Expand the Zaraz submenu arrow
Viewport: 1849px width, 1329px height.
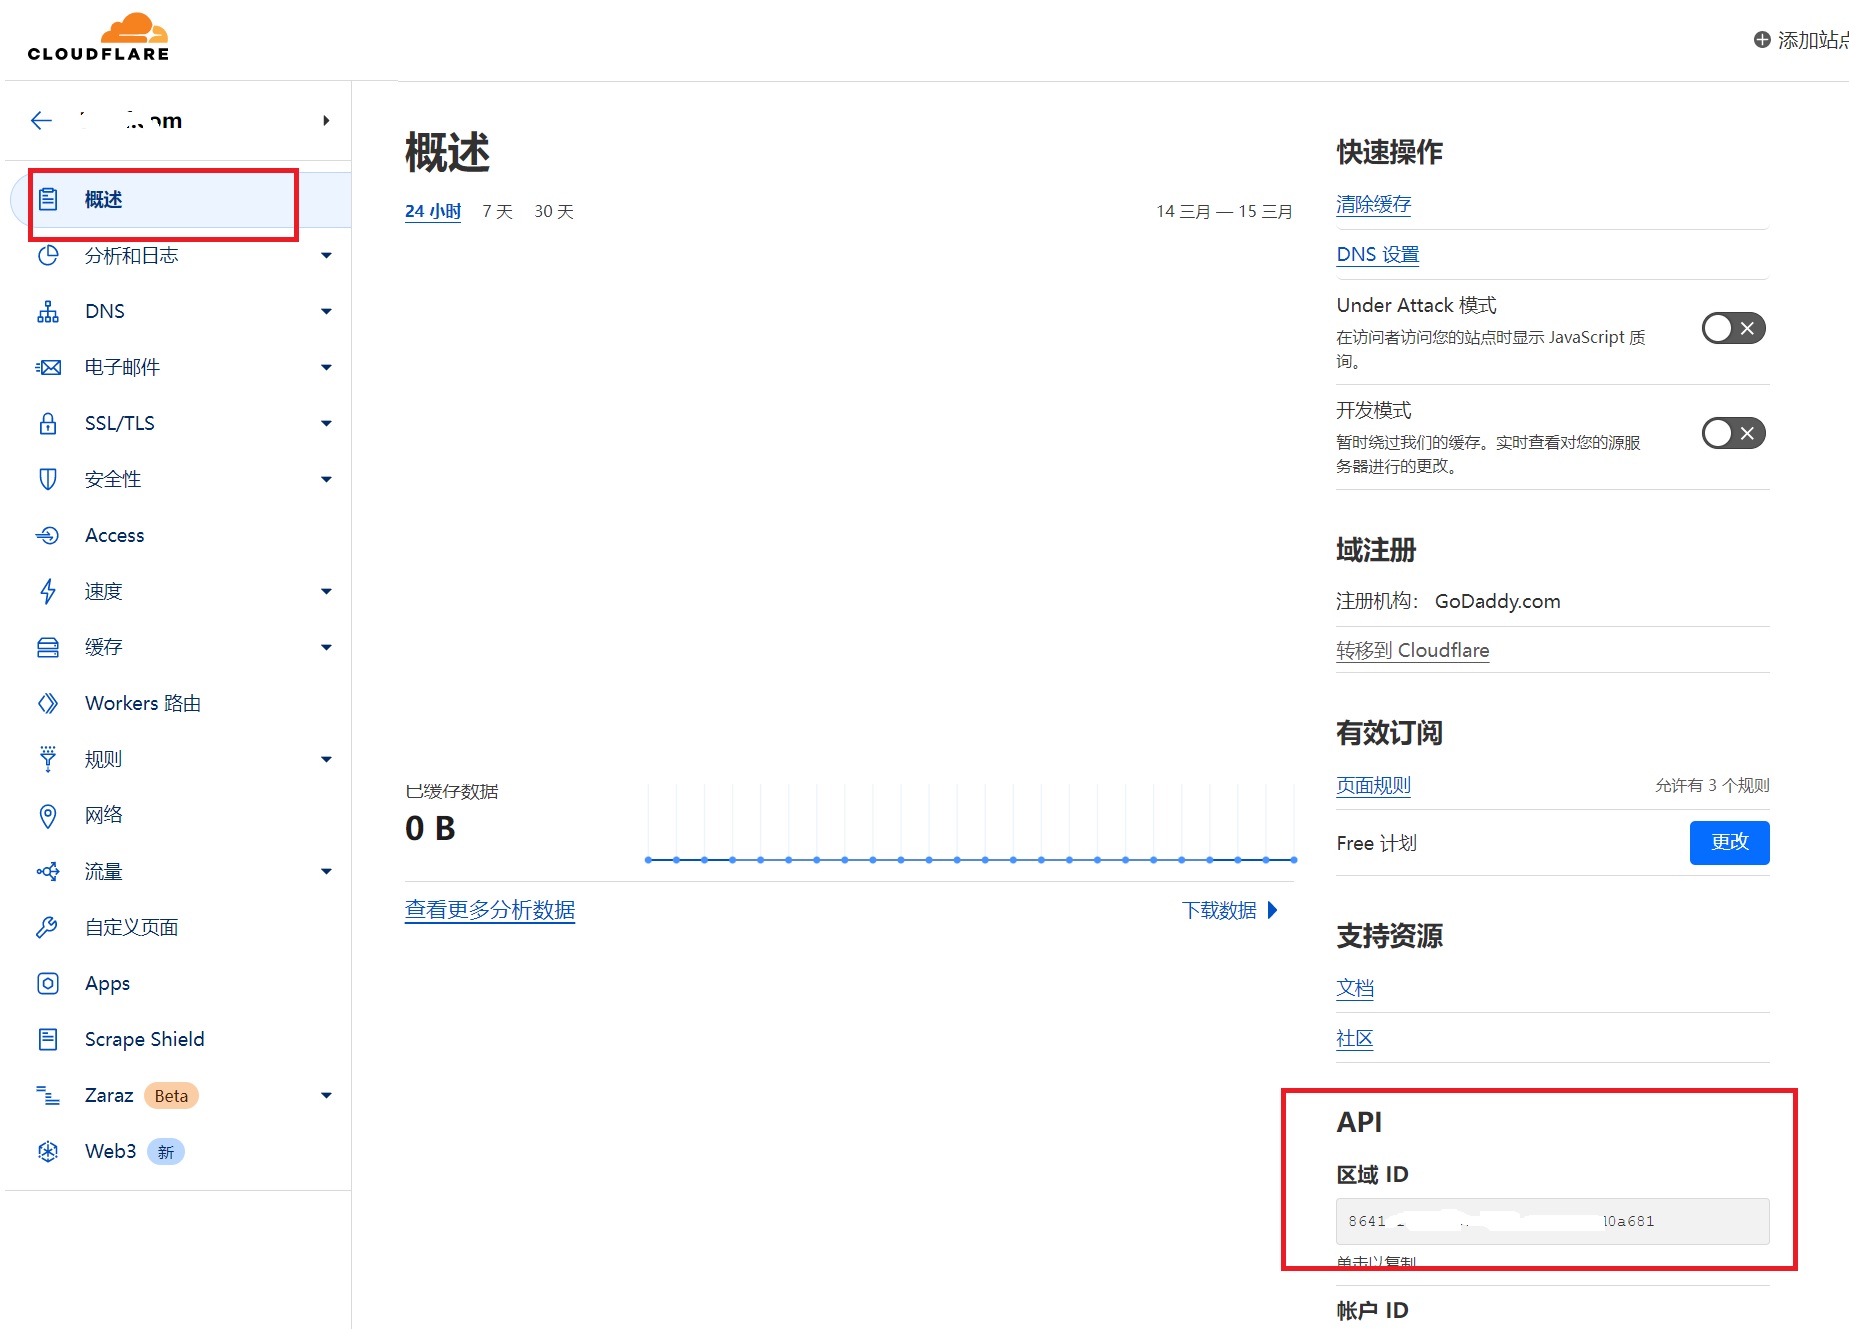326,1096
